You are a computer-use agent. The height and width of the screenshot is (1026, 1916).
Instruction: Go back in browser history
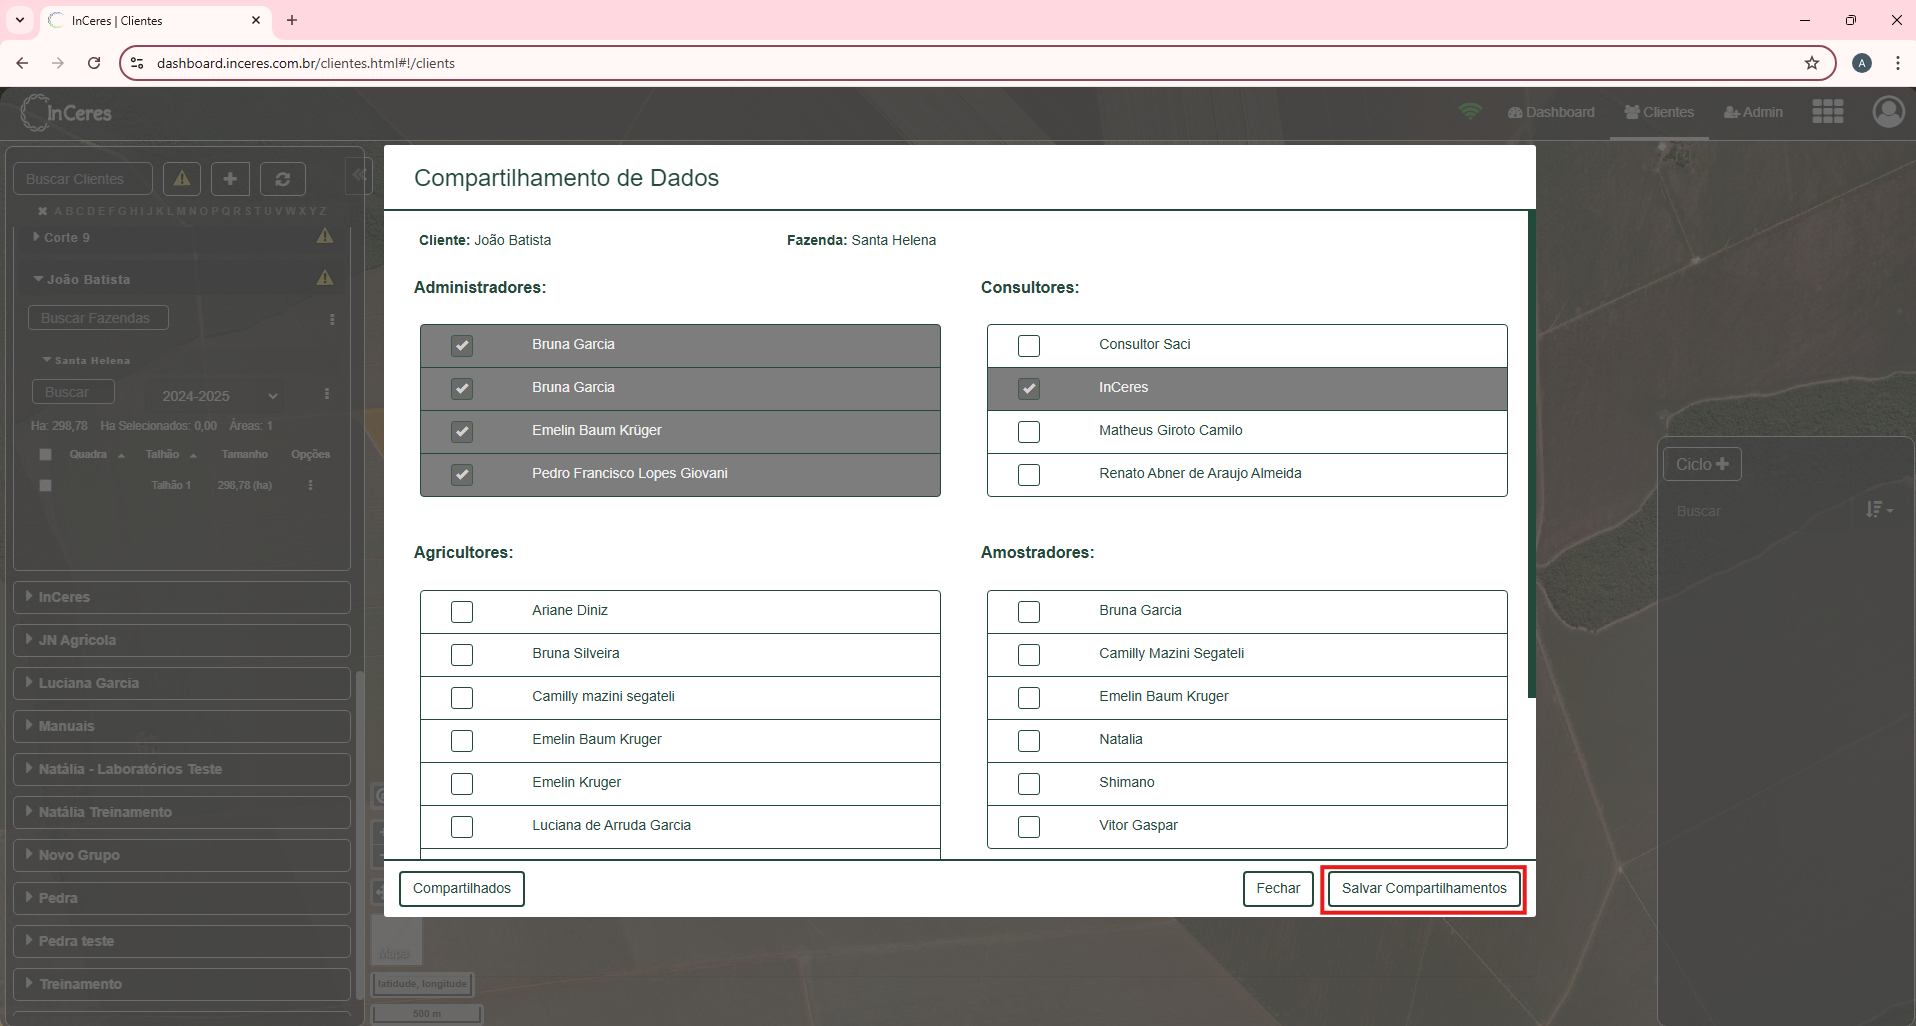point(22,63)
